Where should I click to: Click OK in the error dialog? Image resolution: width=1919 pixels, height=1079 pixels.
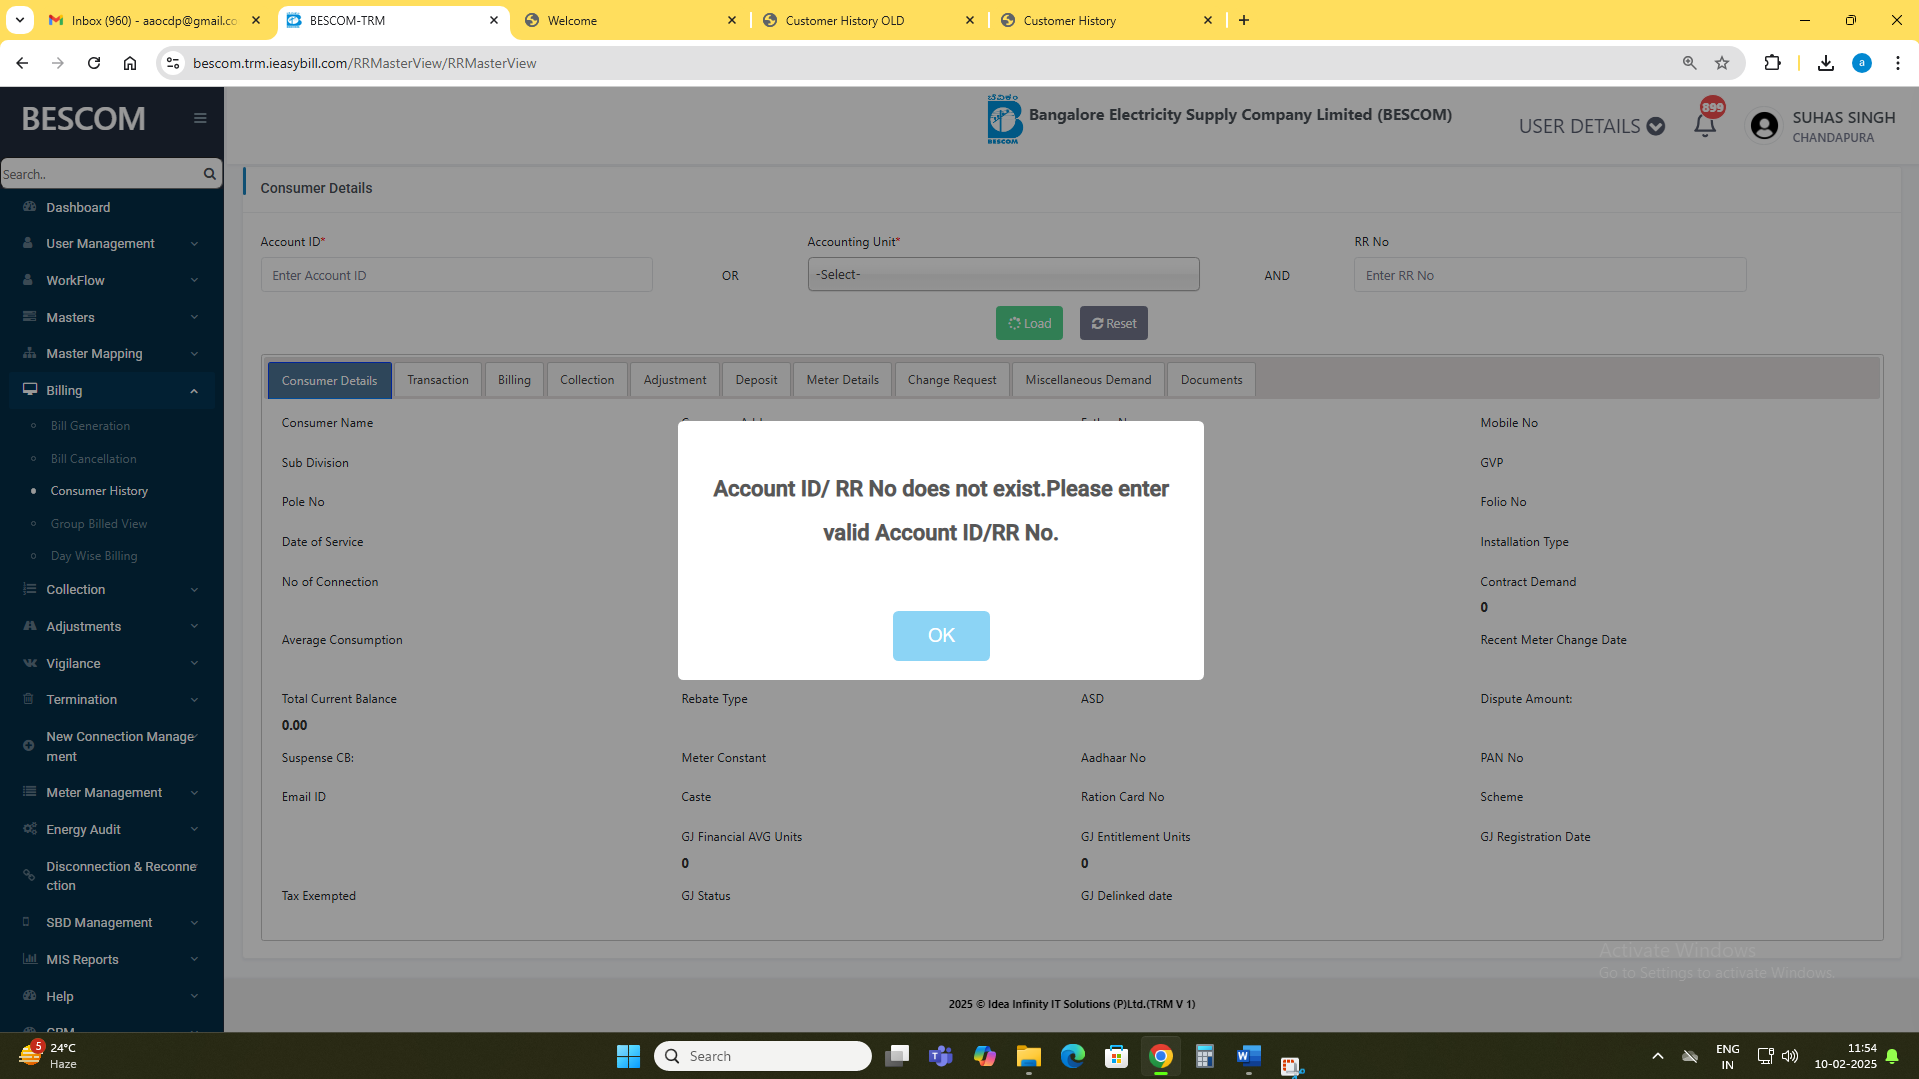pyautogui.click(x=941, y=635)
